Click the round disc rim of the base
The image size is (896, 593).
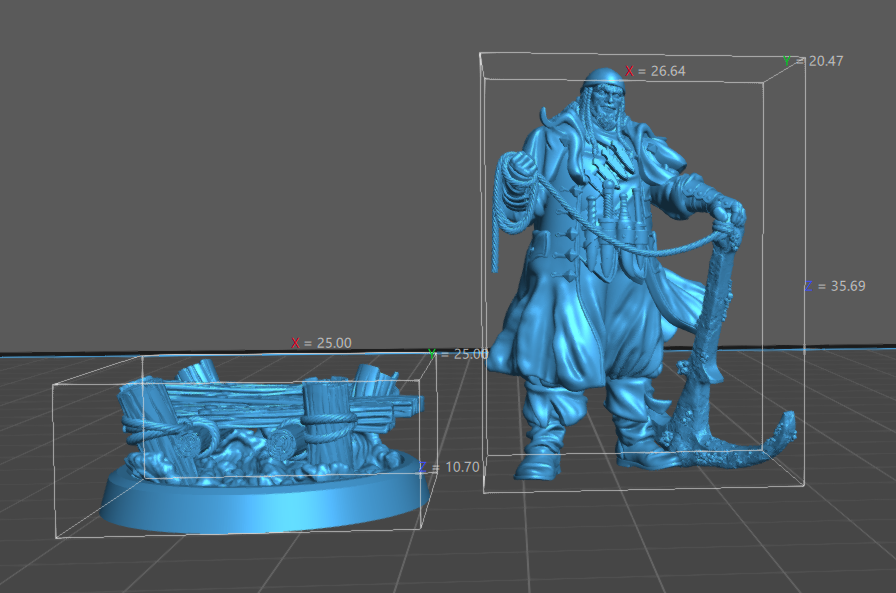pyautogui.click(x=260, y=510)
